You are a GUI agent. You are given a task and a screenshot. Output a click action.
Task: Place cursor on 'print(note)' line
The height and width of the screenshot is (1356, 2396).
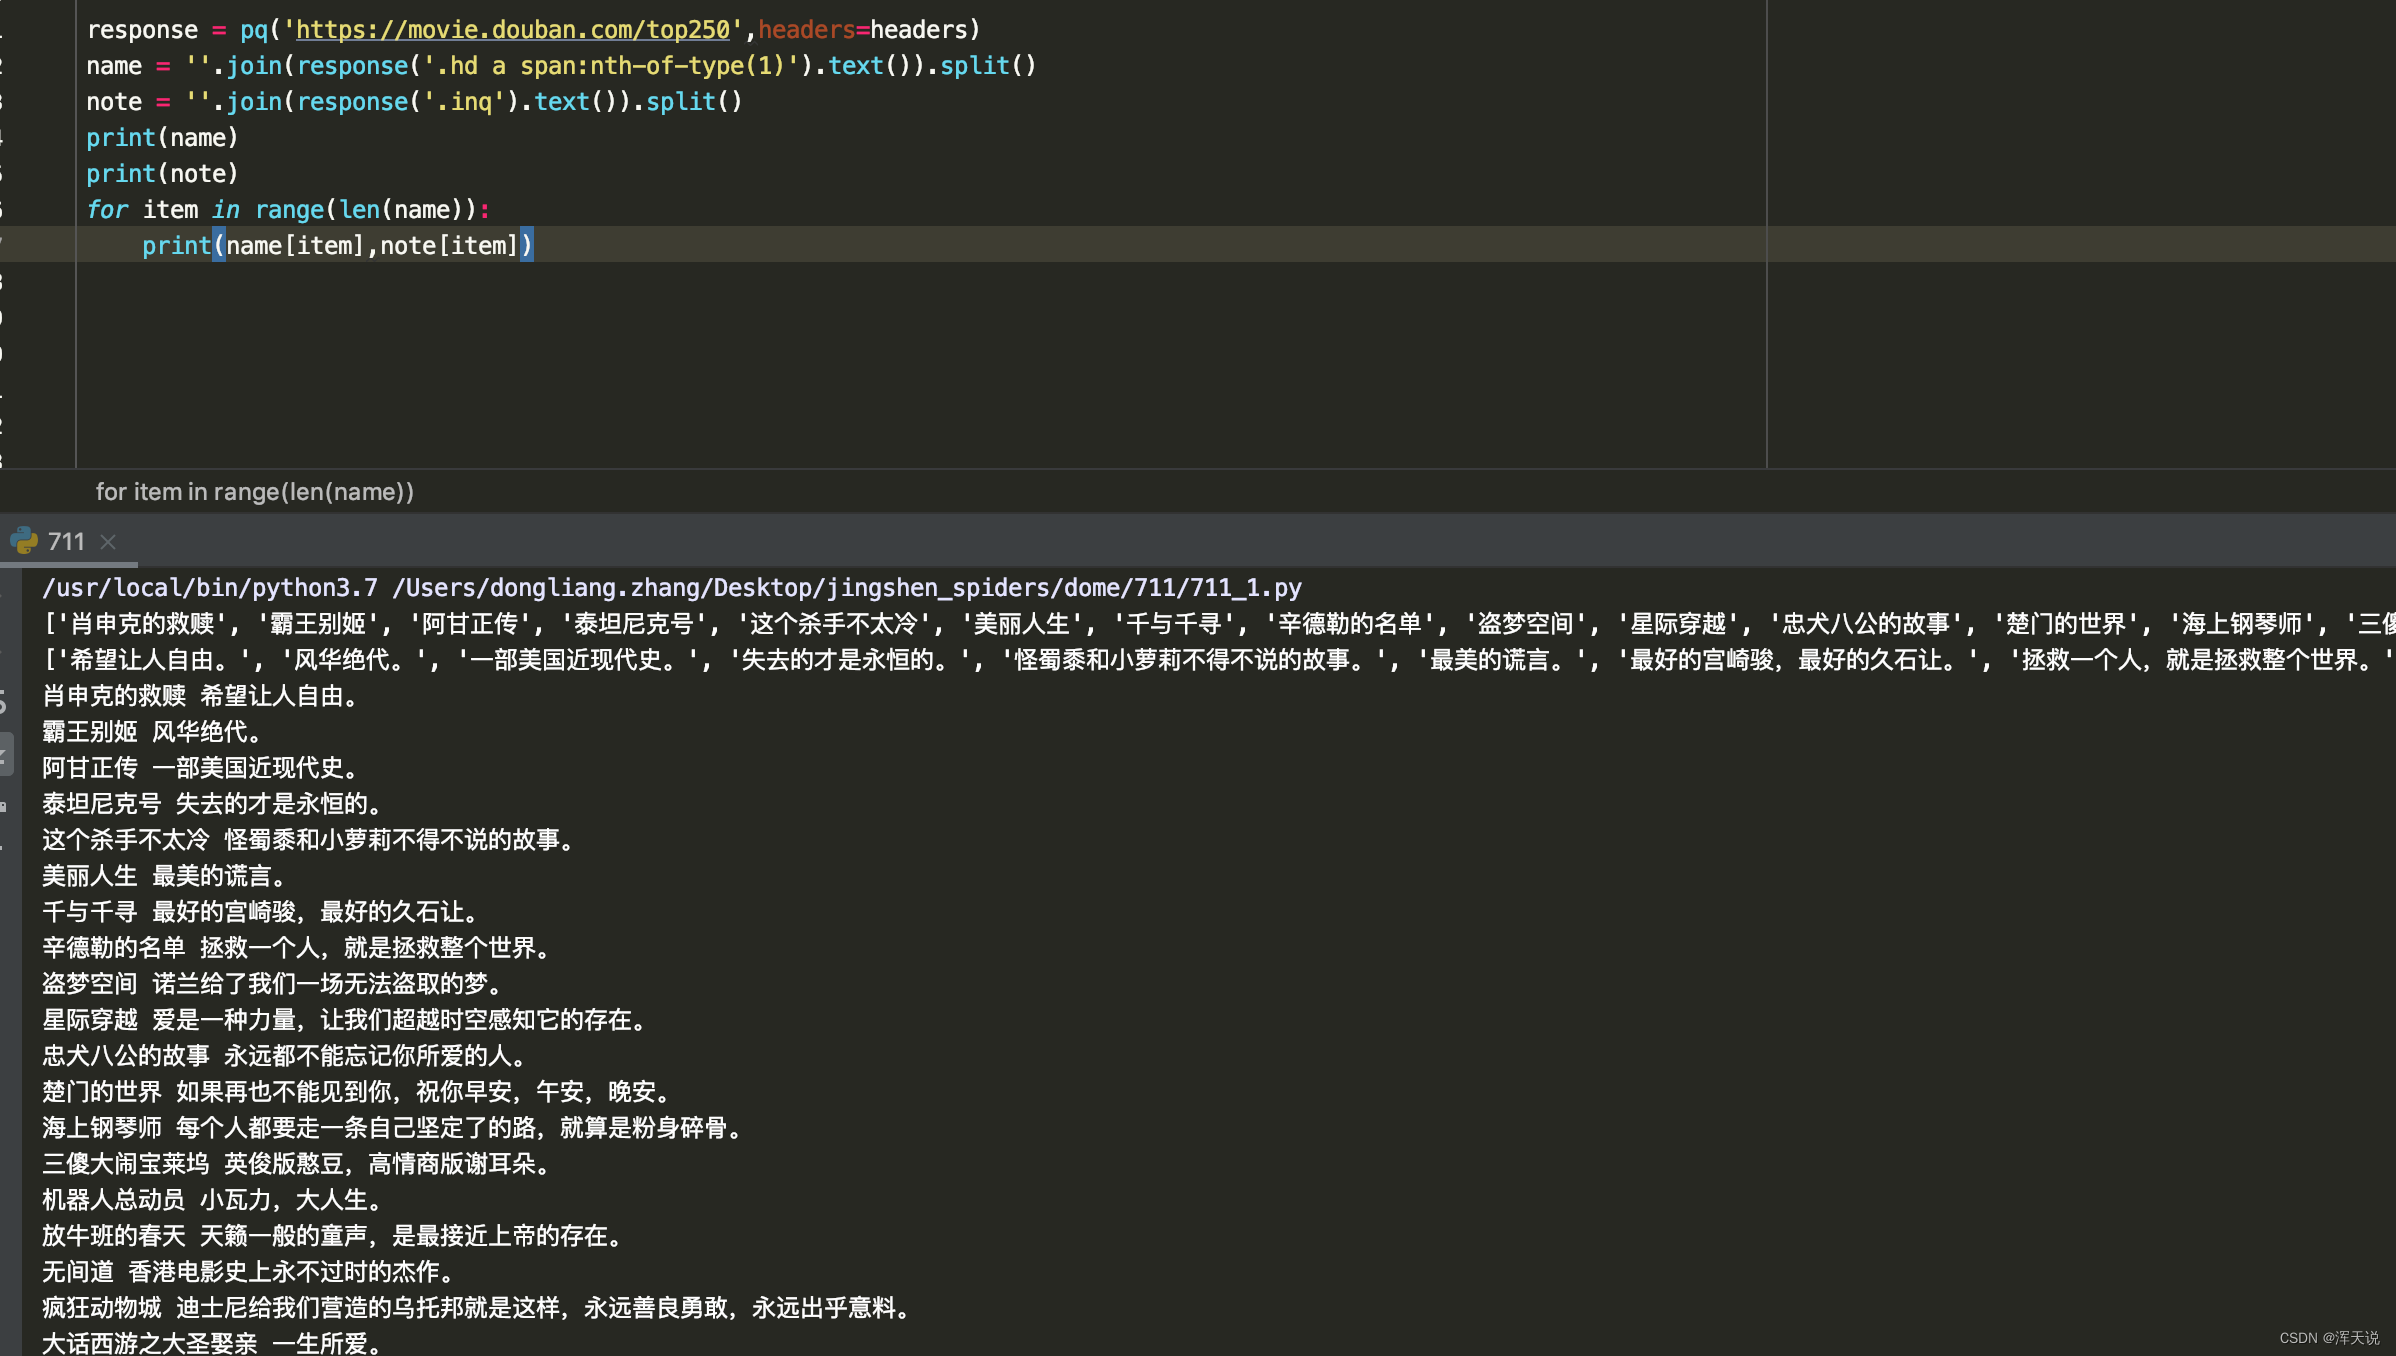(x=162, y=174)
